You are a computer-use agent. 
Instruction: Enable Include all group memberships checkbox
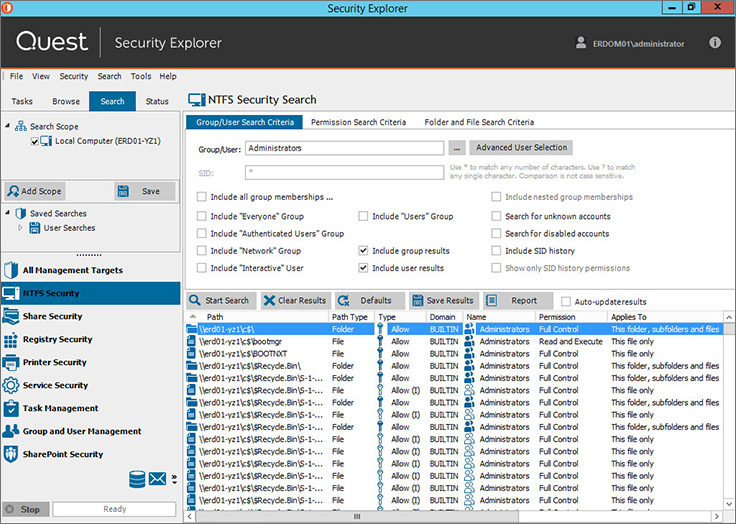202,197
